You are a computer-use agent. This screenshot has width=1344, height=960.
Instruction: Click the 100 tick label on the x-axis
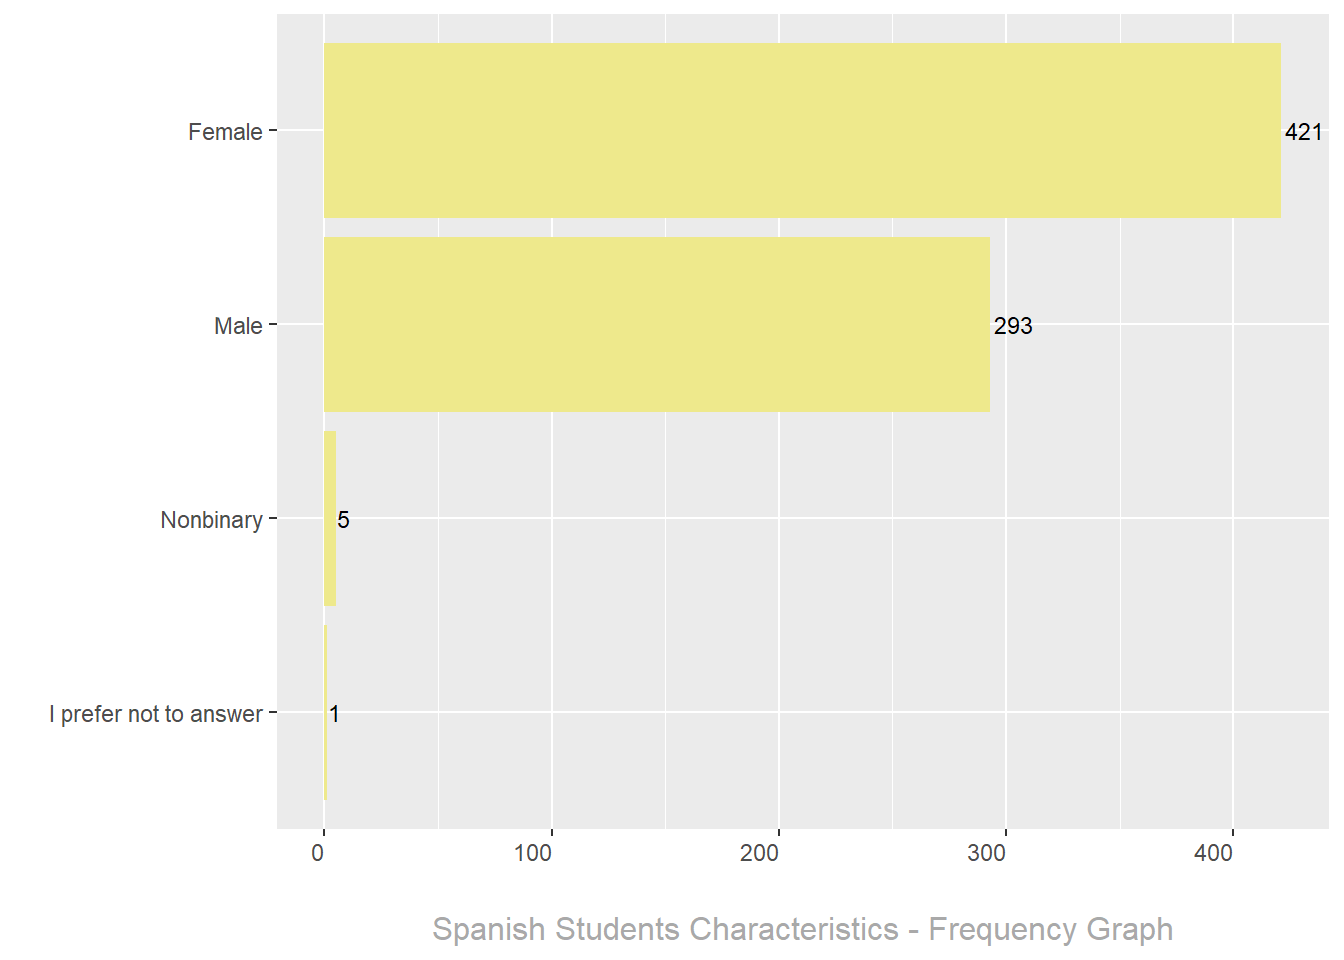click(533, 853)
